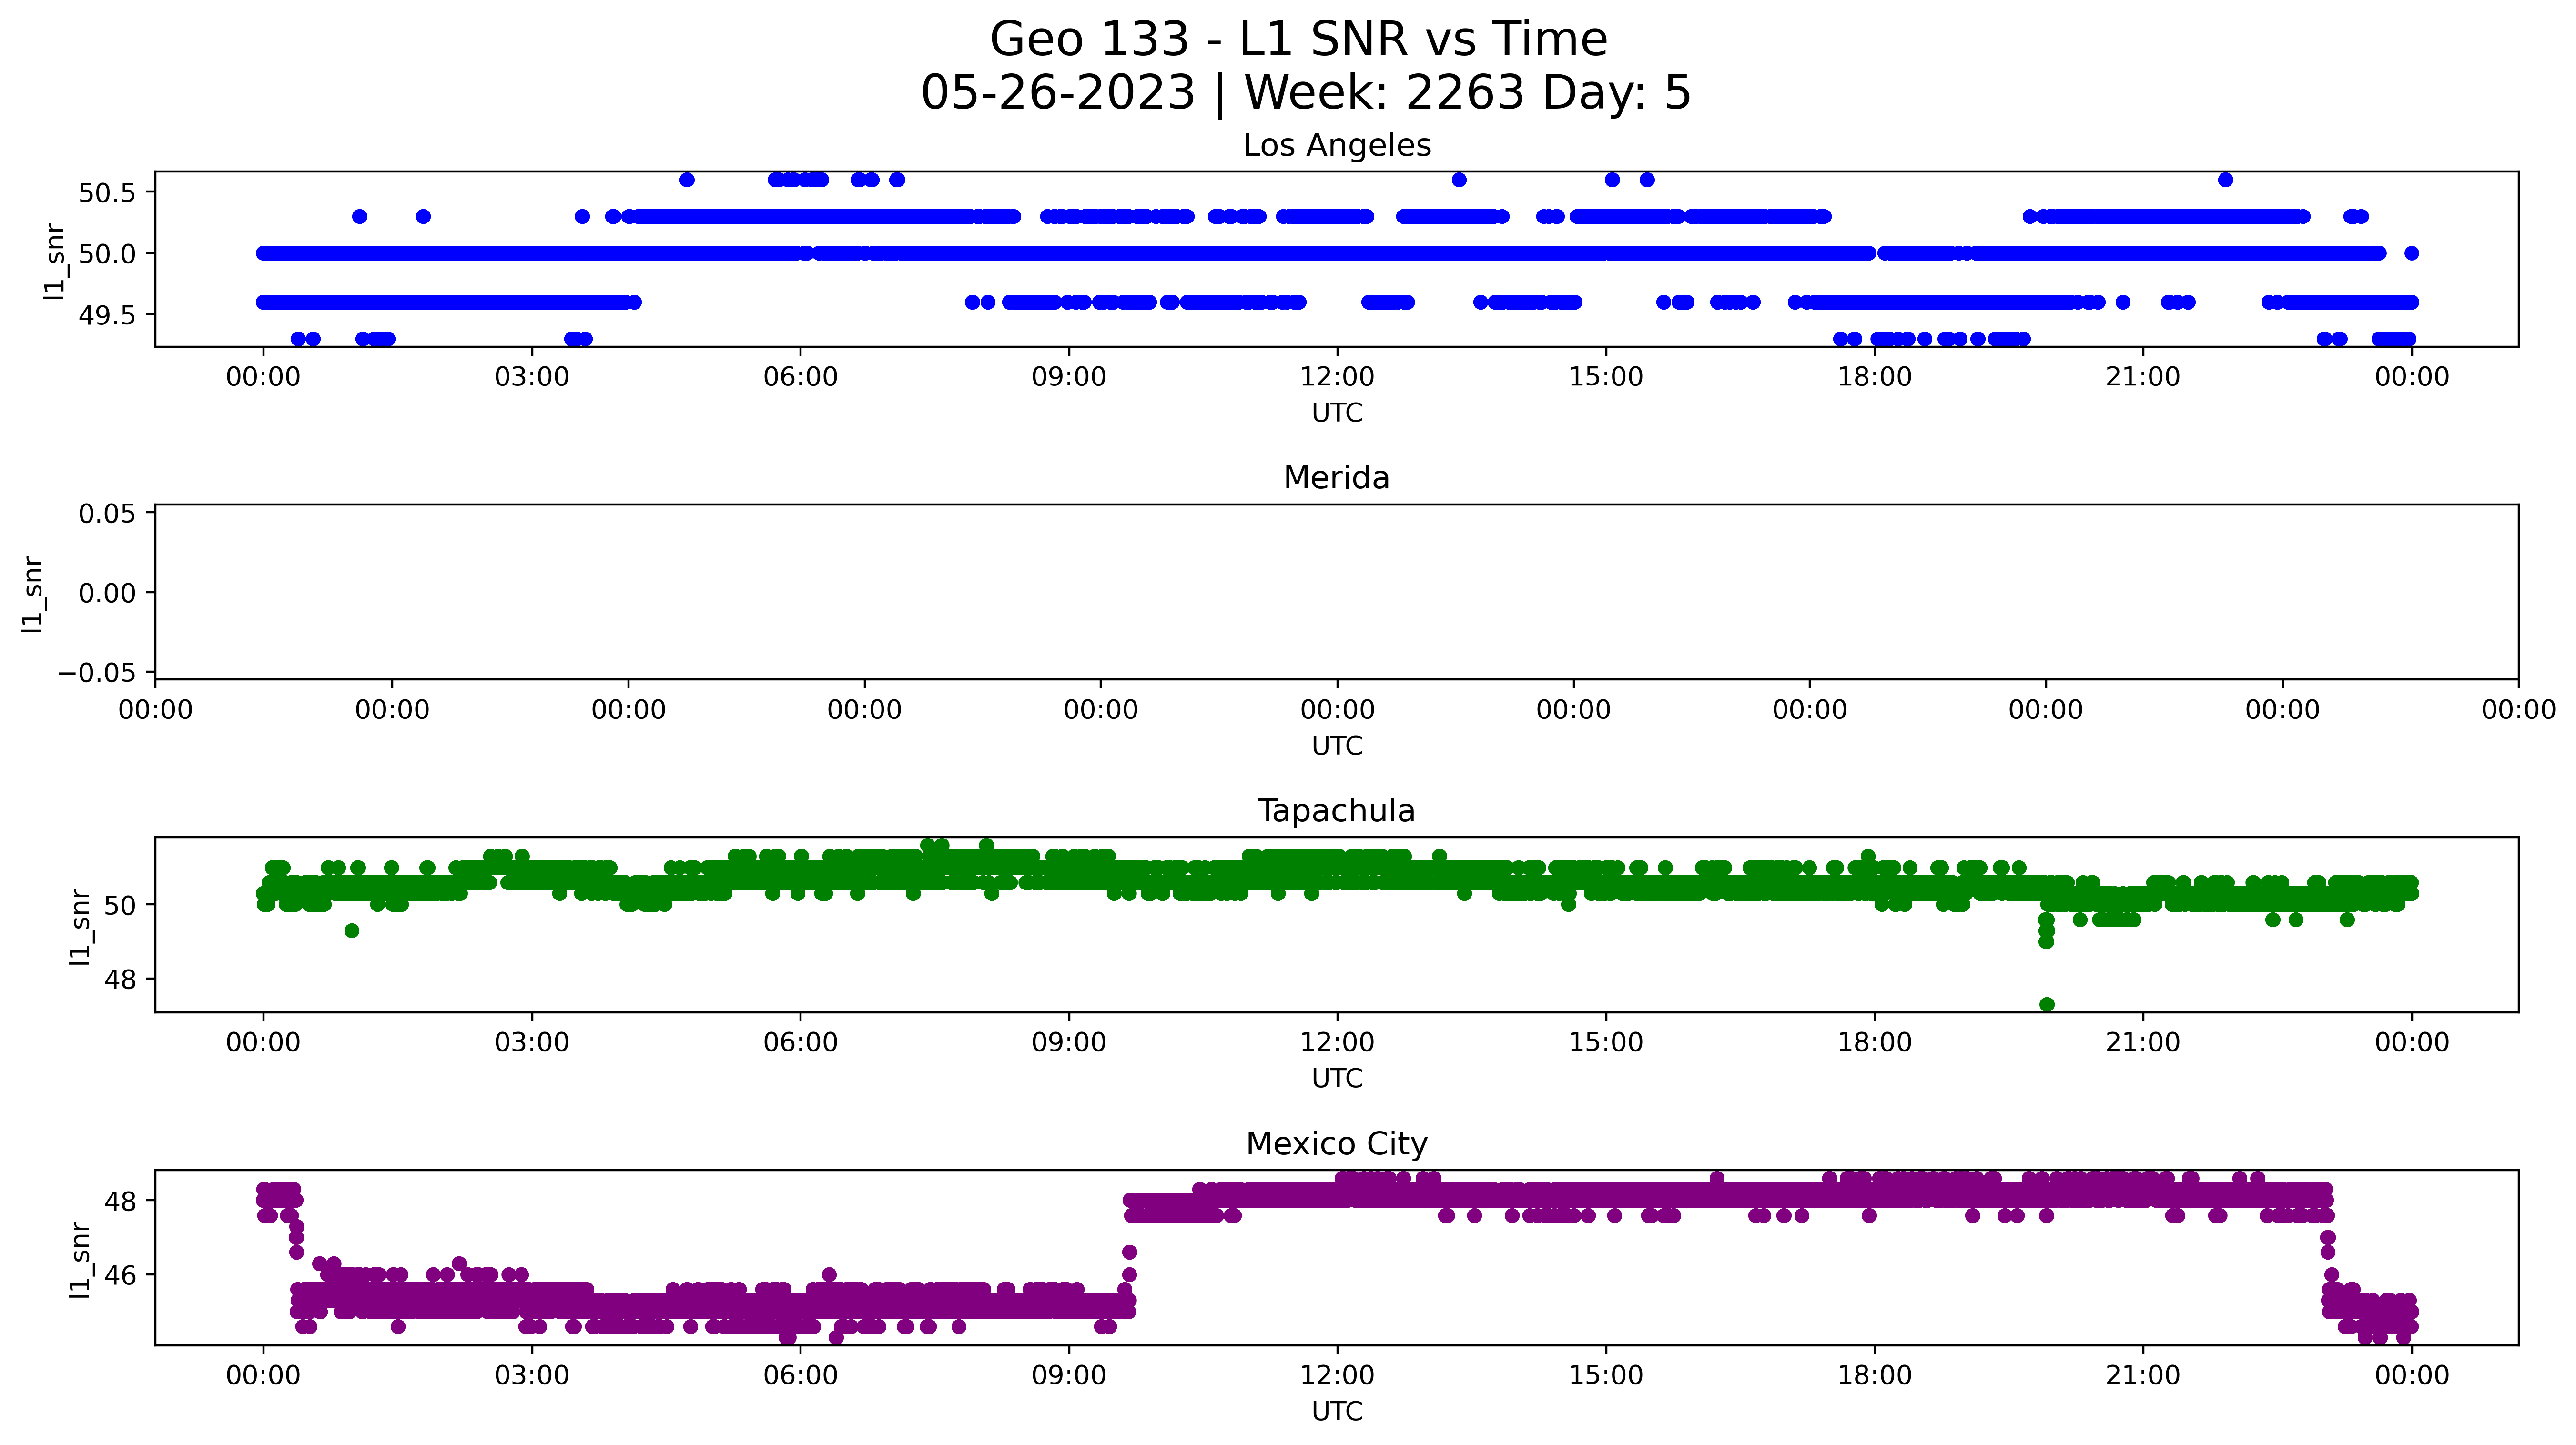Select the 'Tapachula' subplot title
Viewport: 2576px width, 1445px height.
(1337, 811)
